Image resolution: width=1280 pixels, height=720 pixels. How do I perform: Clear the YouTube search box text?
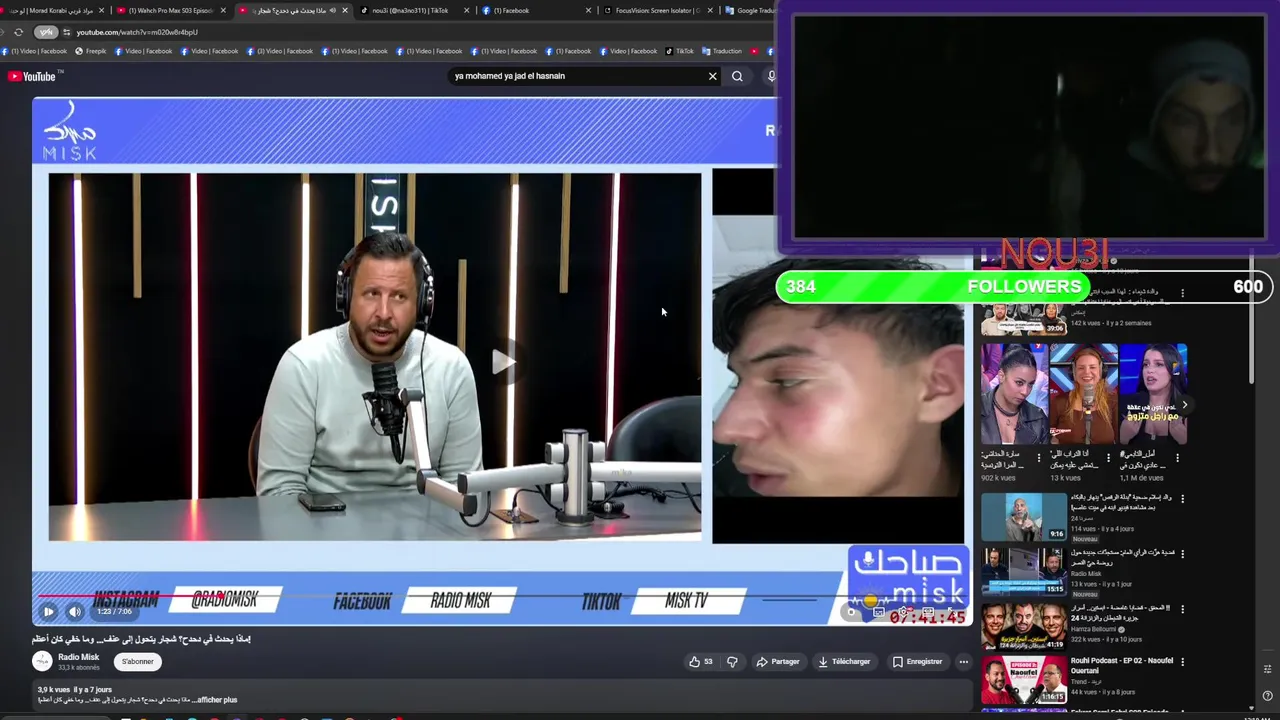(713, 76)
